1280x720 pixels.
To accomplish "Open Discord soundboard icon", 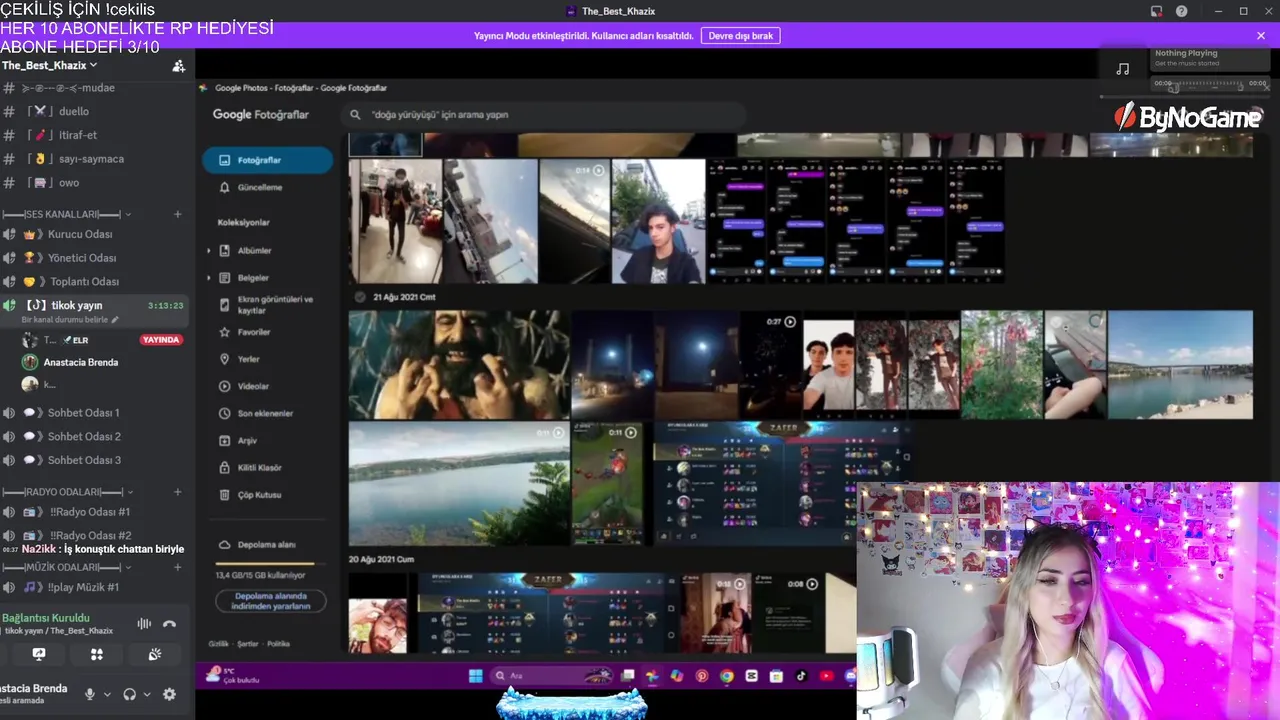I will [x=155, y=654].
